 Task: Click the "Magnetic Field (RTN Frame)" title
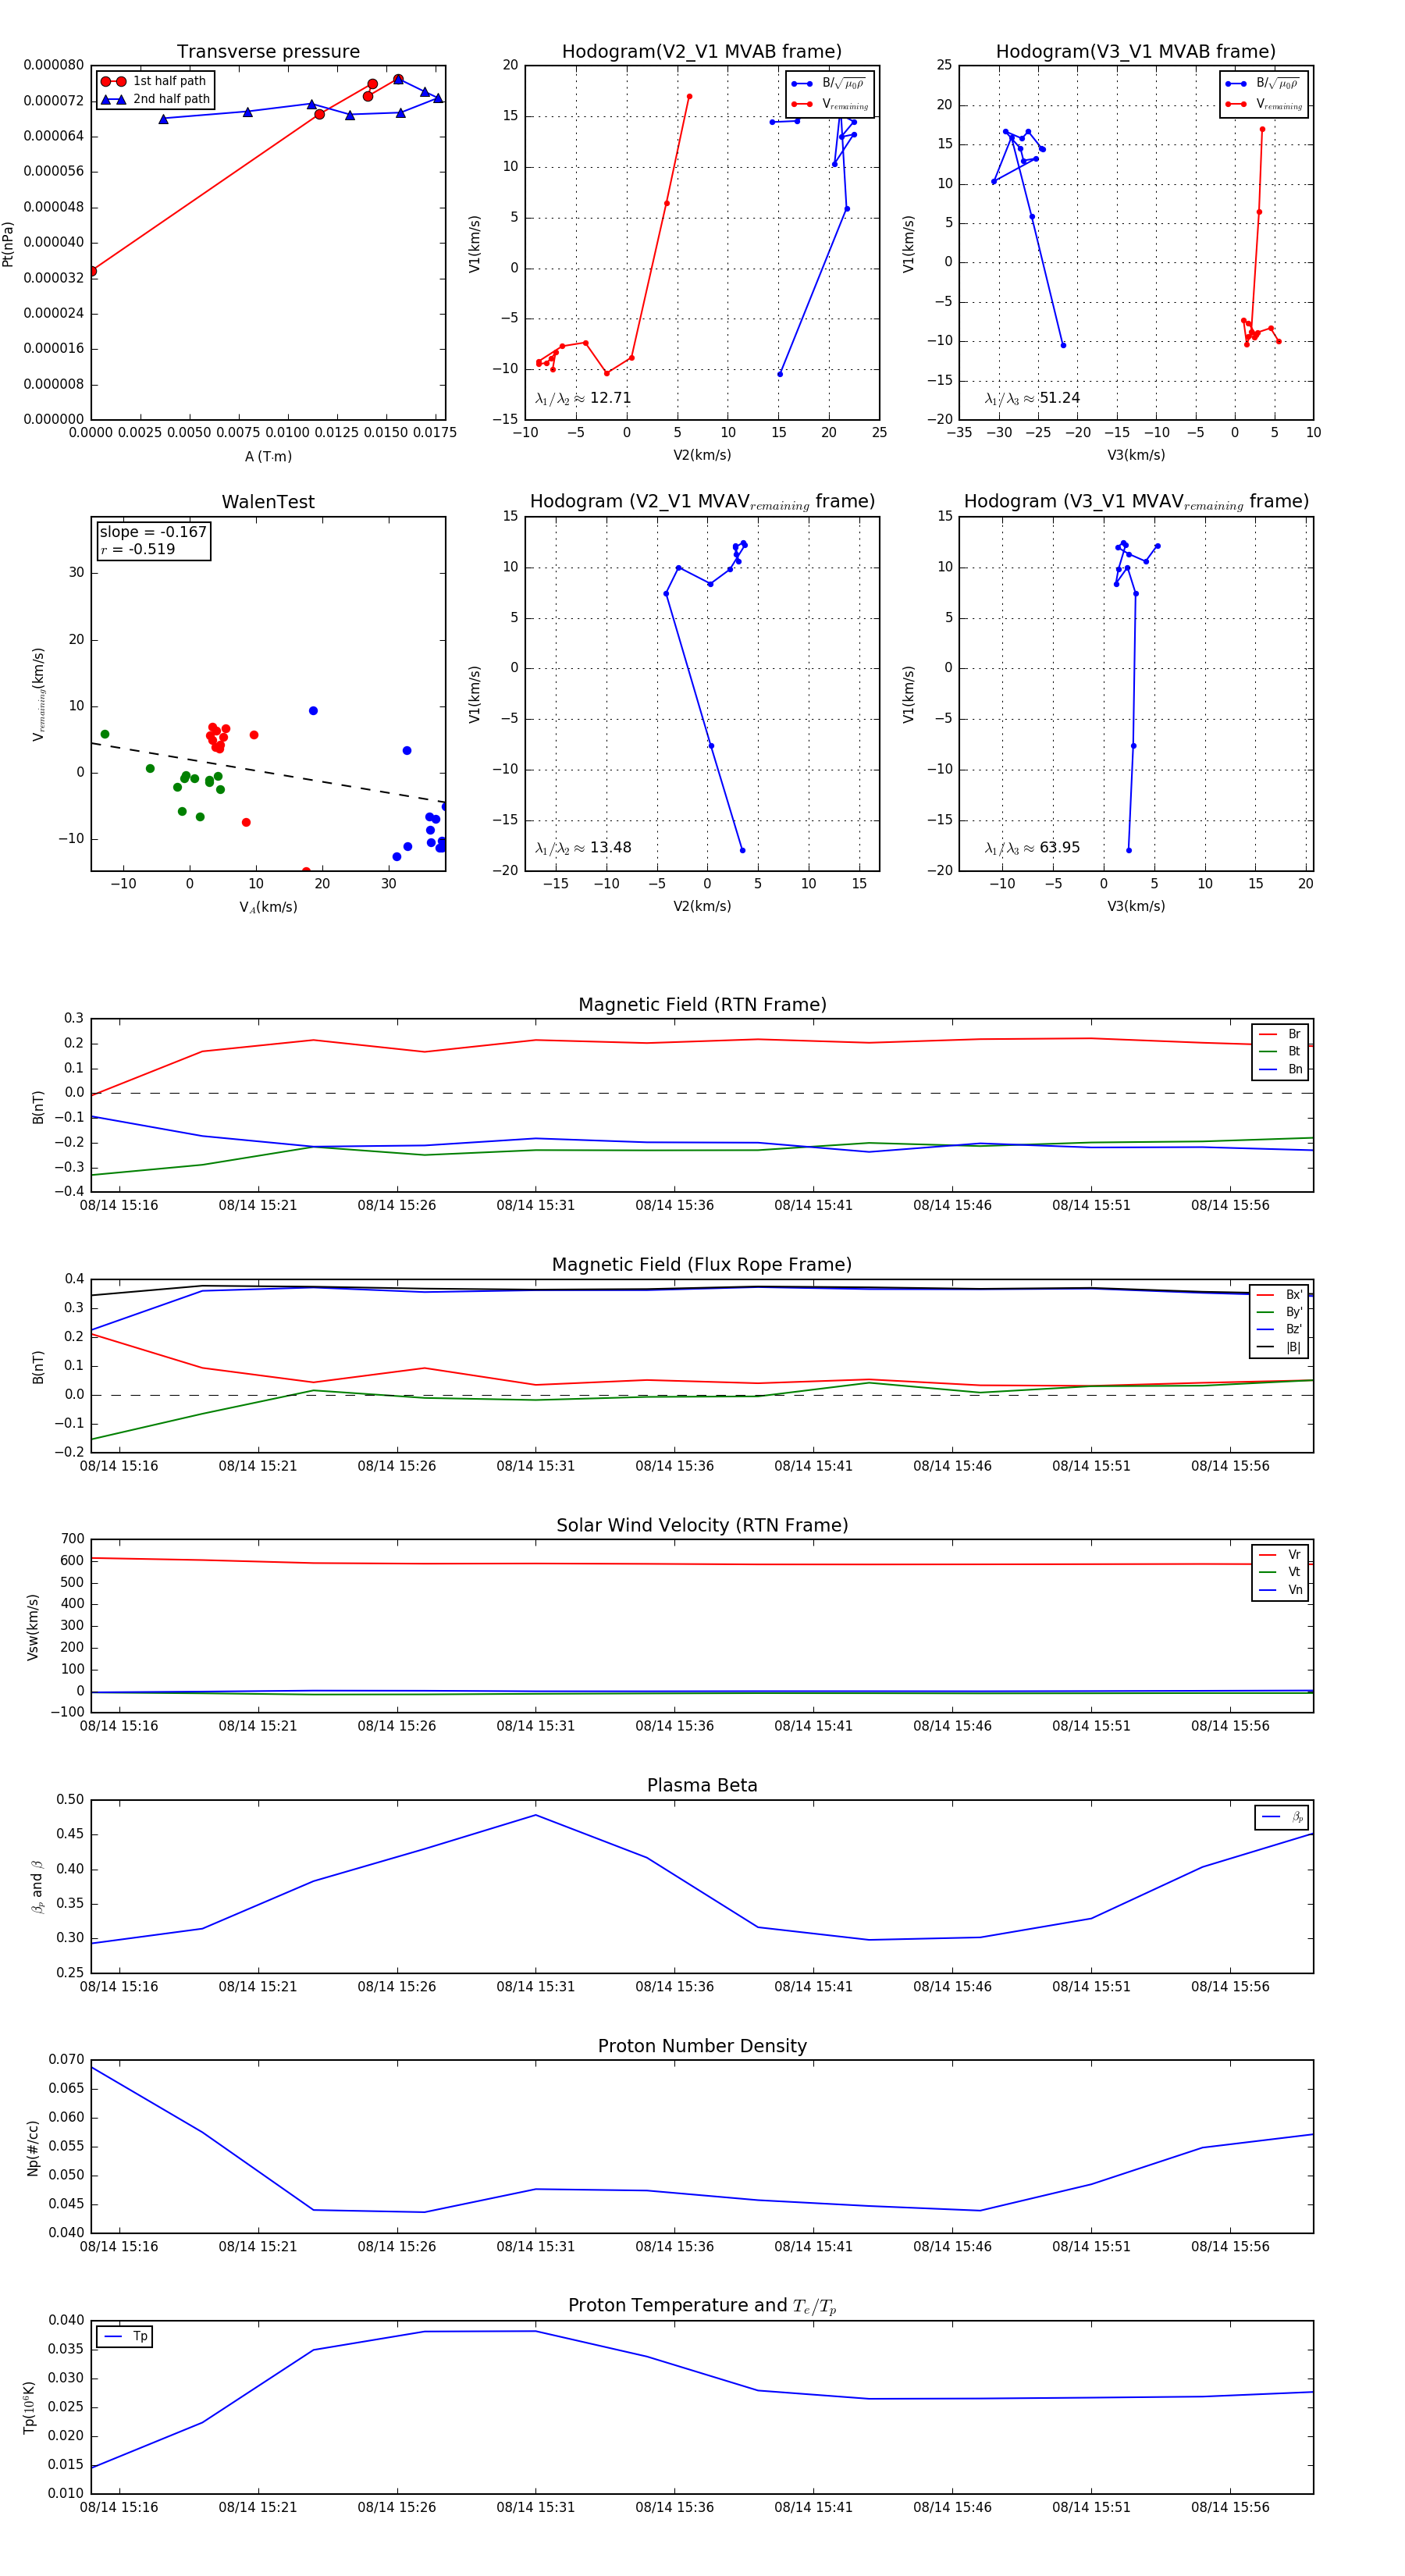tap(702, 1005)
